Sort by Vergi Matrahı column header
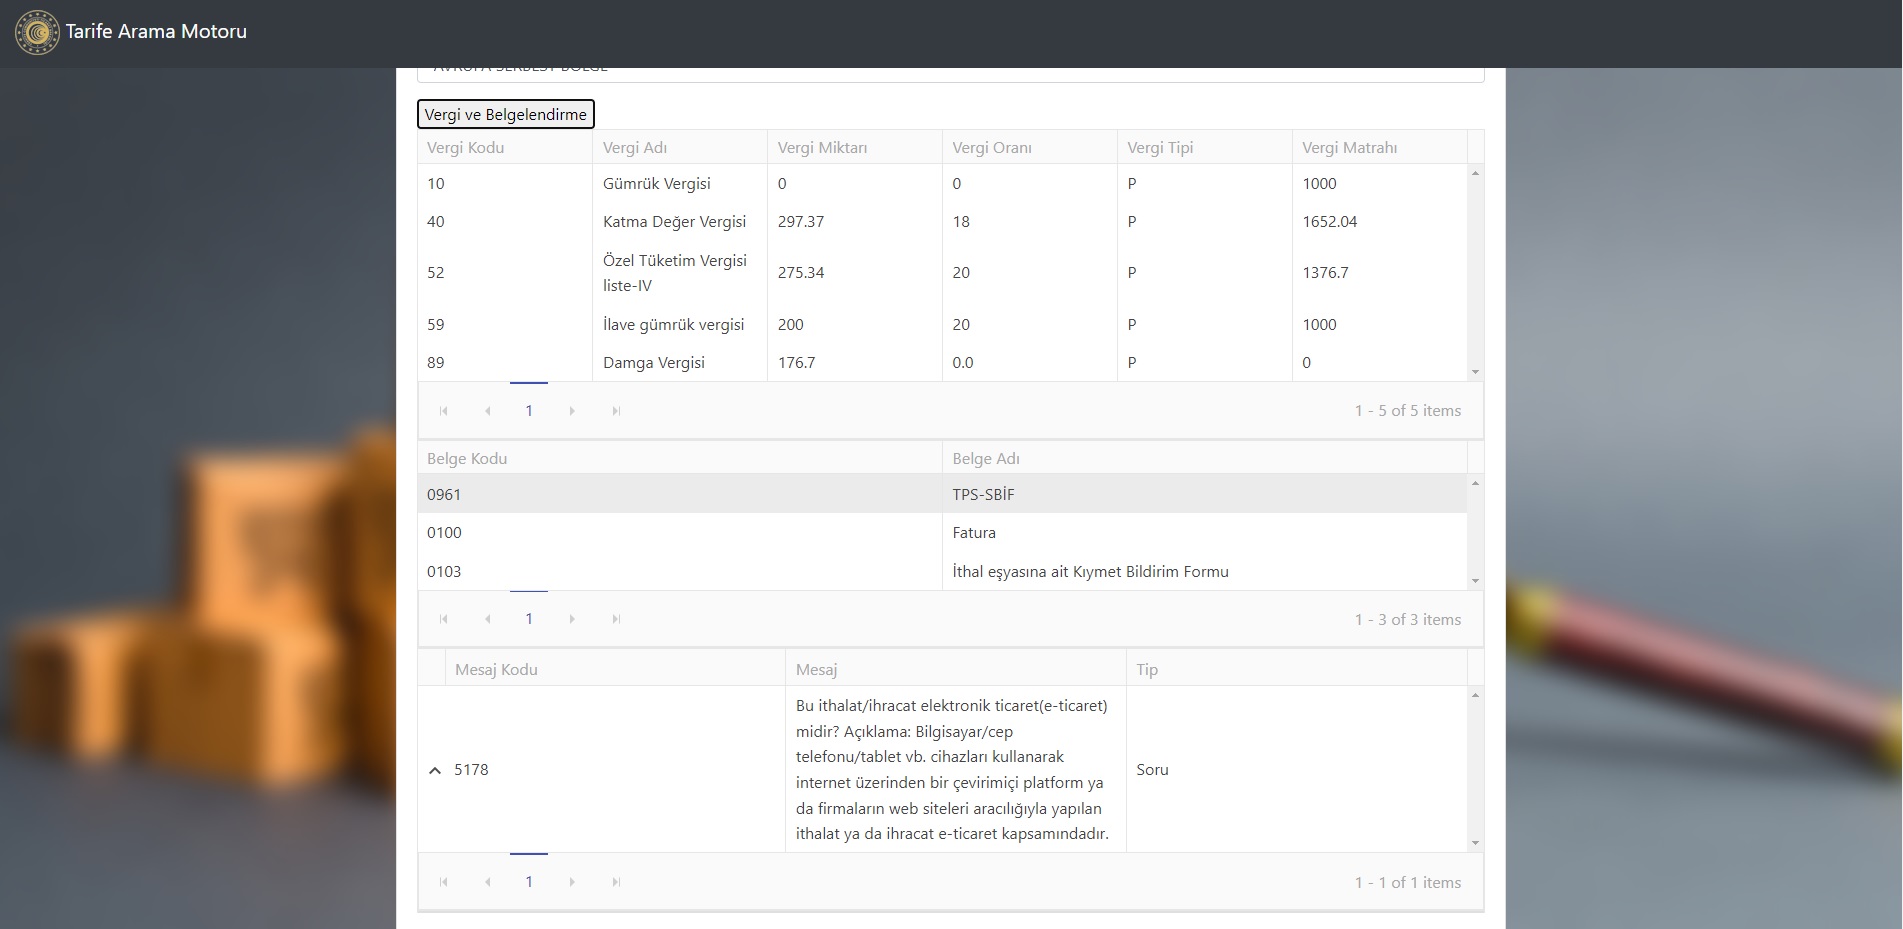 pos(1380,147)
